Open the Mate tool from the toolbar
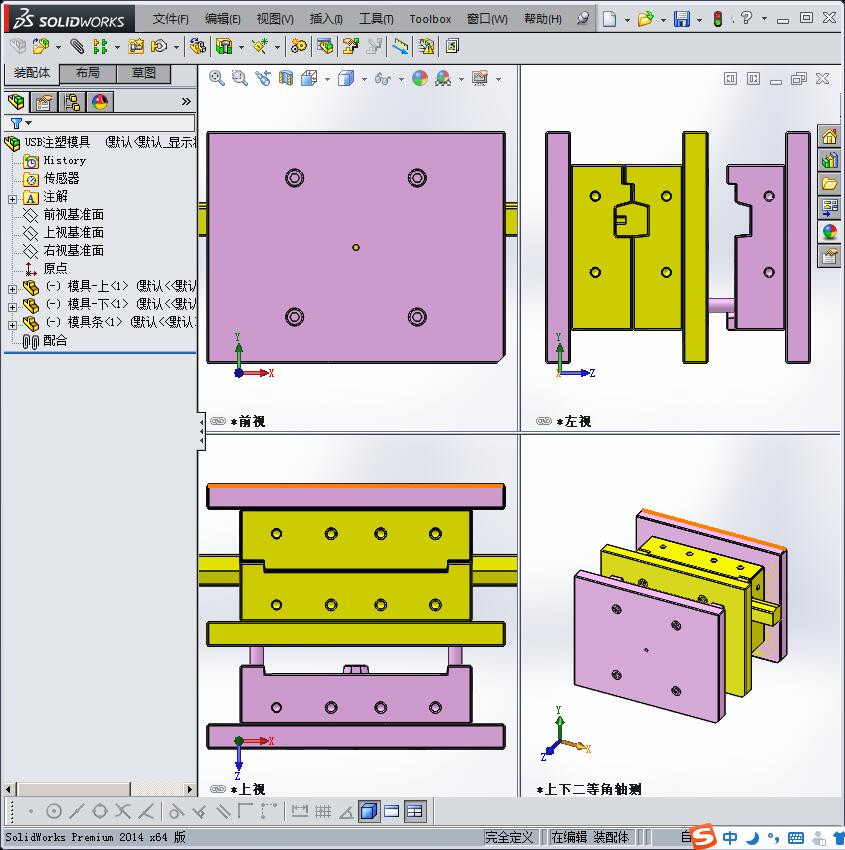The height and width of the screenshot is (850, 845). pyautogui.click(x=76, y=46)
